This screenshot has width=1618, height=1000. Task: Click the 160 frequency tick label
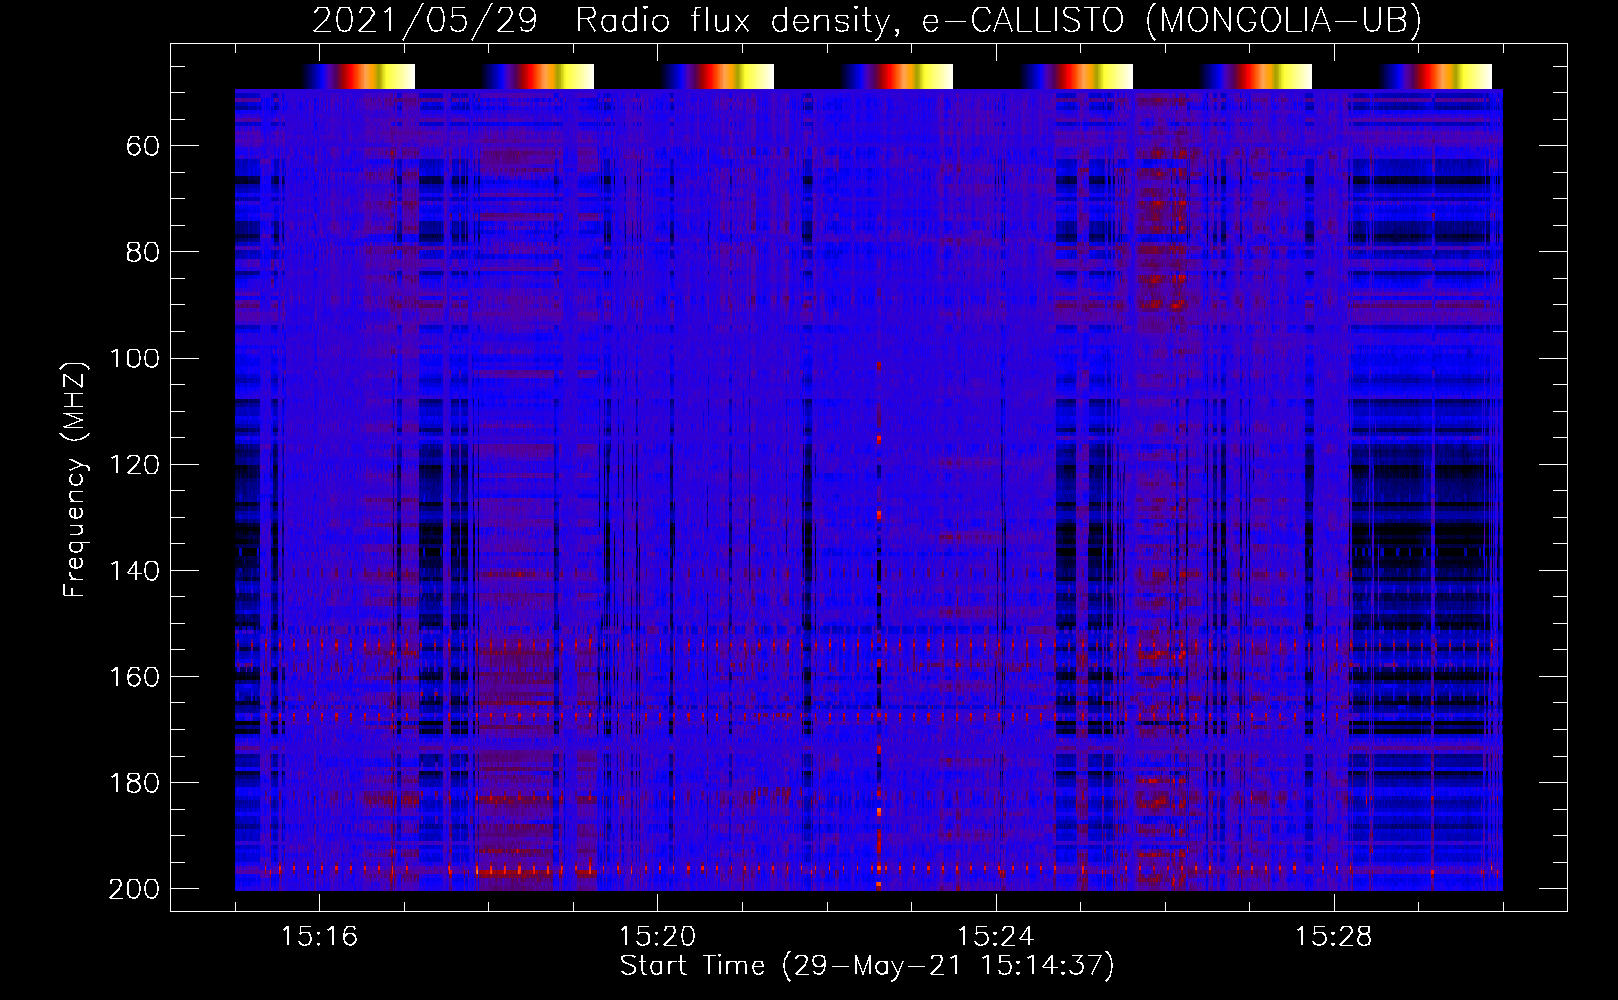pyautogui.click(x=135, y=677)
